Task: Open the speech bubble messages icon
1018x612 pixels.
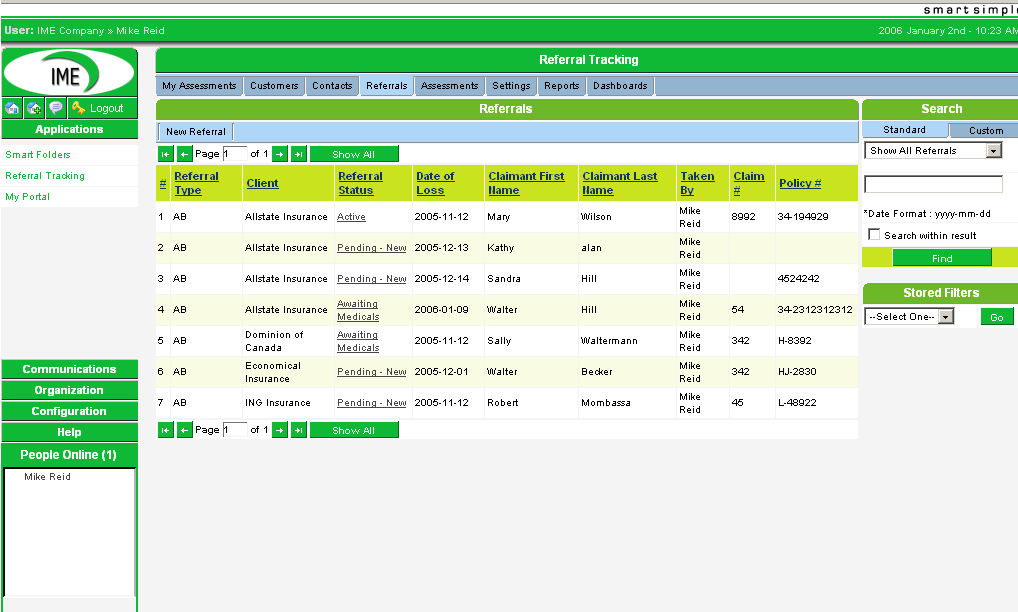Action: click(56, 108)
